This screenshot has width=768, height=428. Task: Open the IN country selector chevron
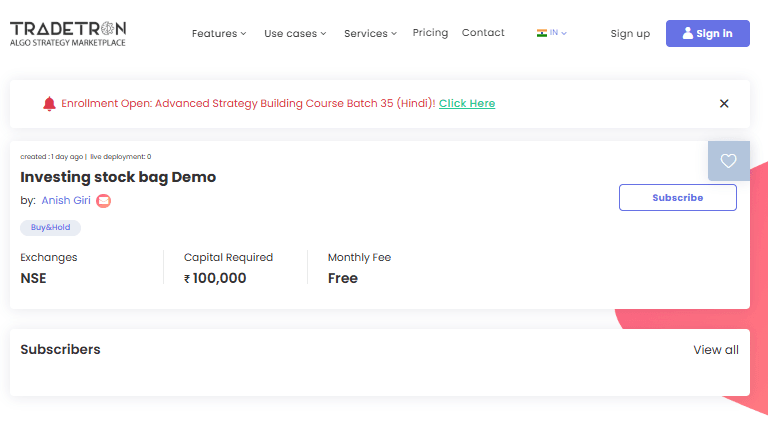point(564,34)
